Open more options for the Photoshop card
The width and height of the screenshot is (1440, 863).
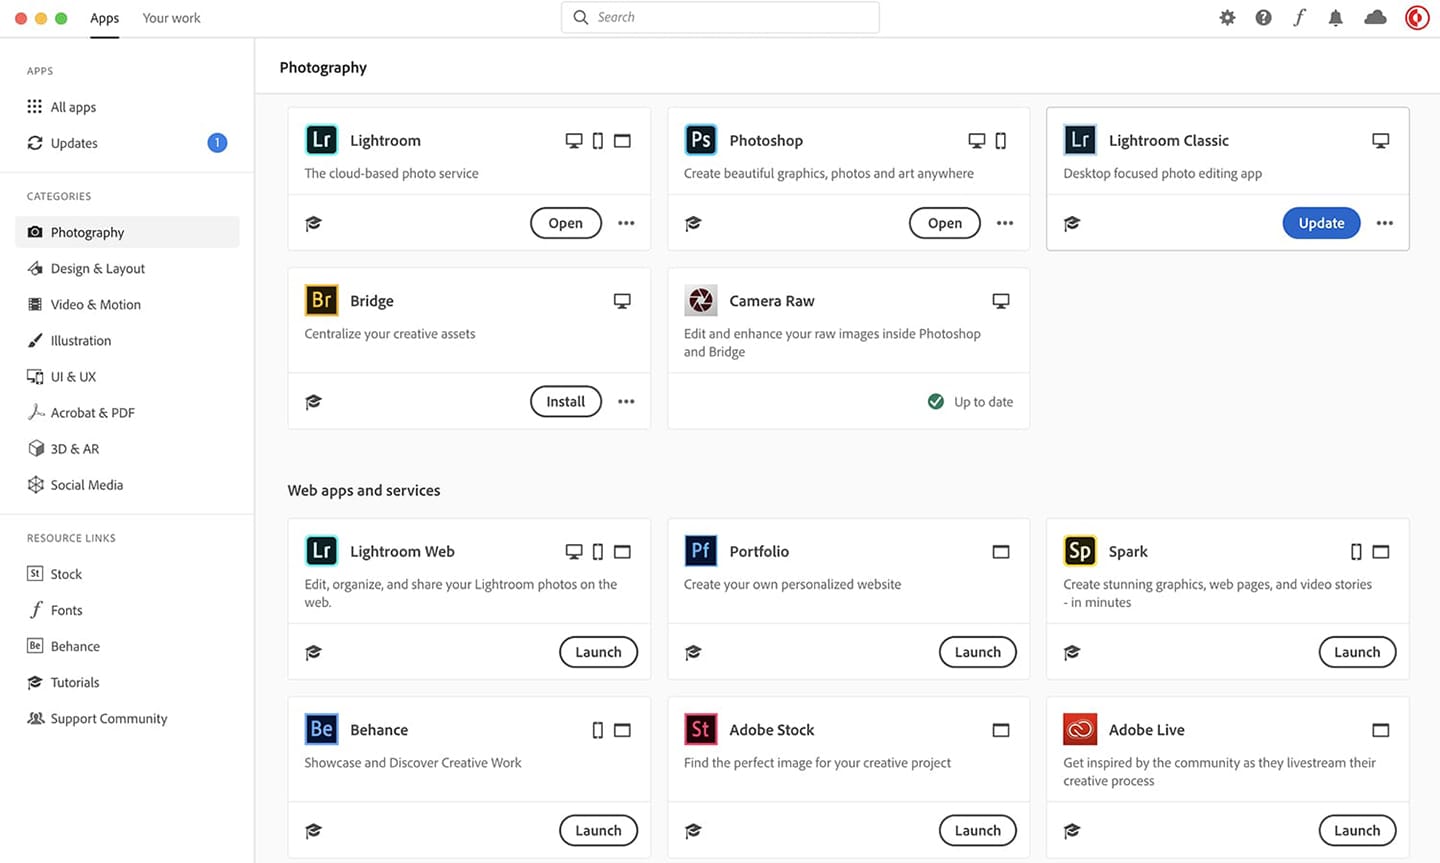tap(1005, 223)
